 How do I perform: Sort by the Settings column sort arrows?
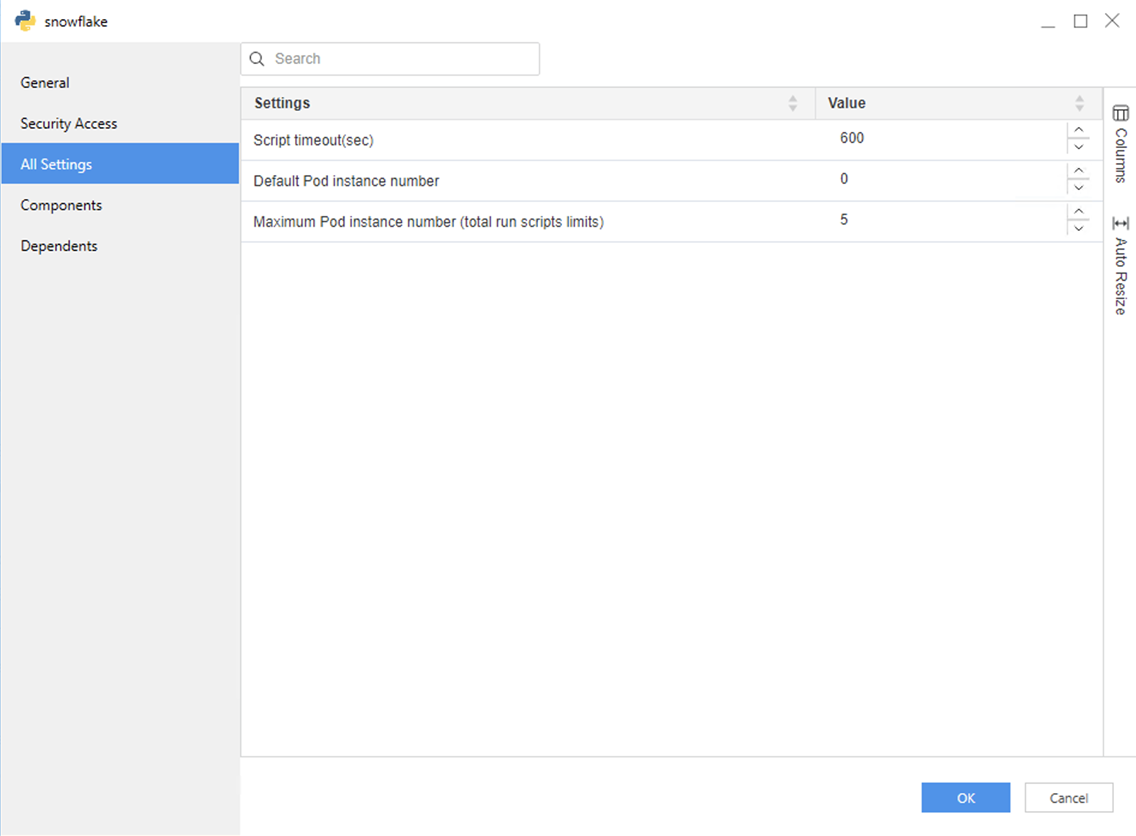(x=793, y=103)
